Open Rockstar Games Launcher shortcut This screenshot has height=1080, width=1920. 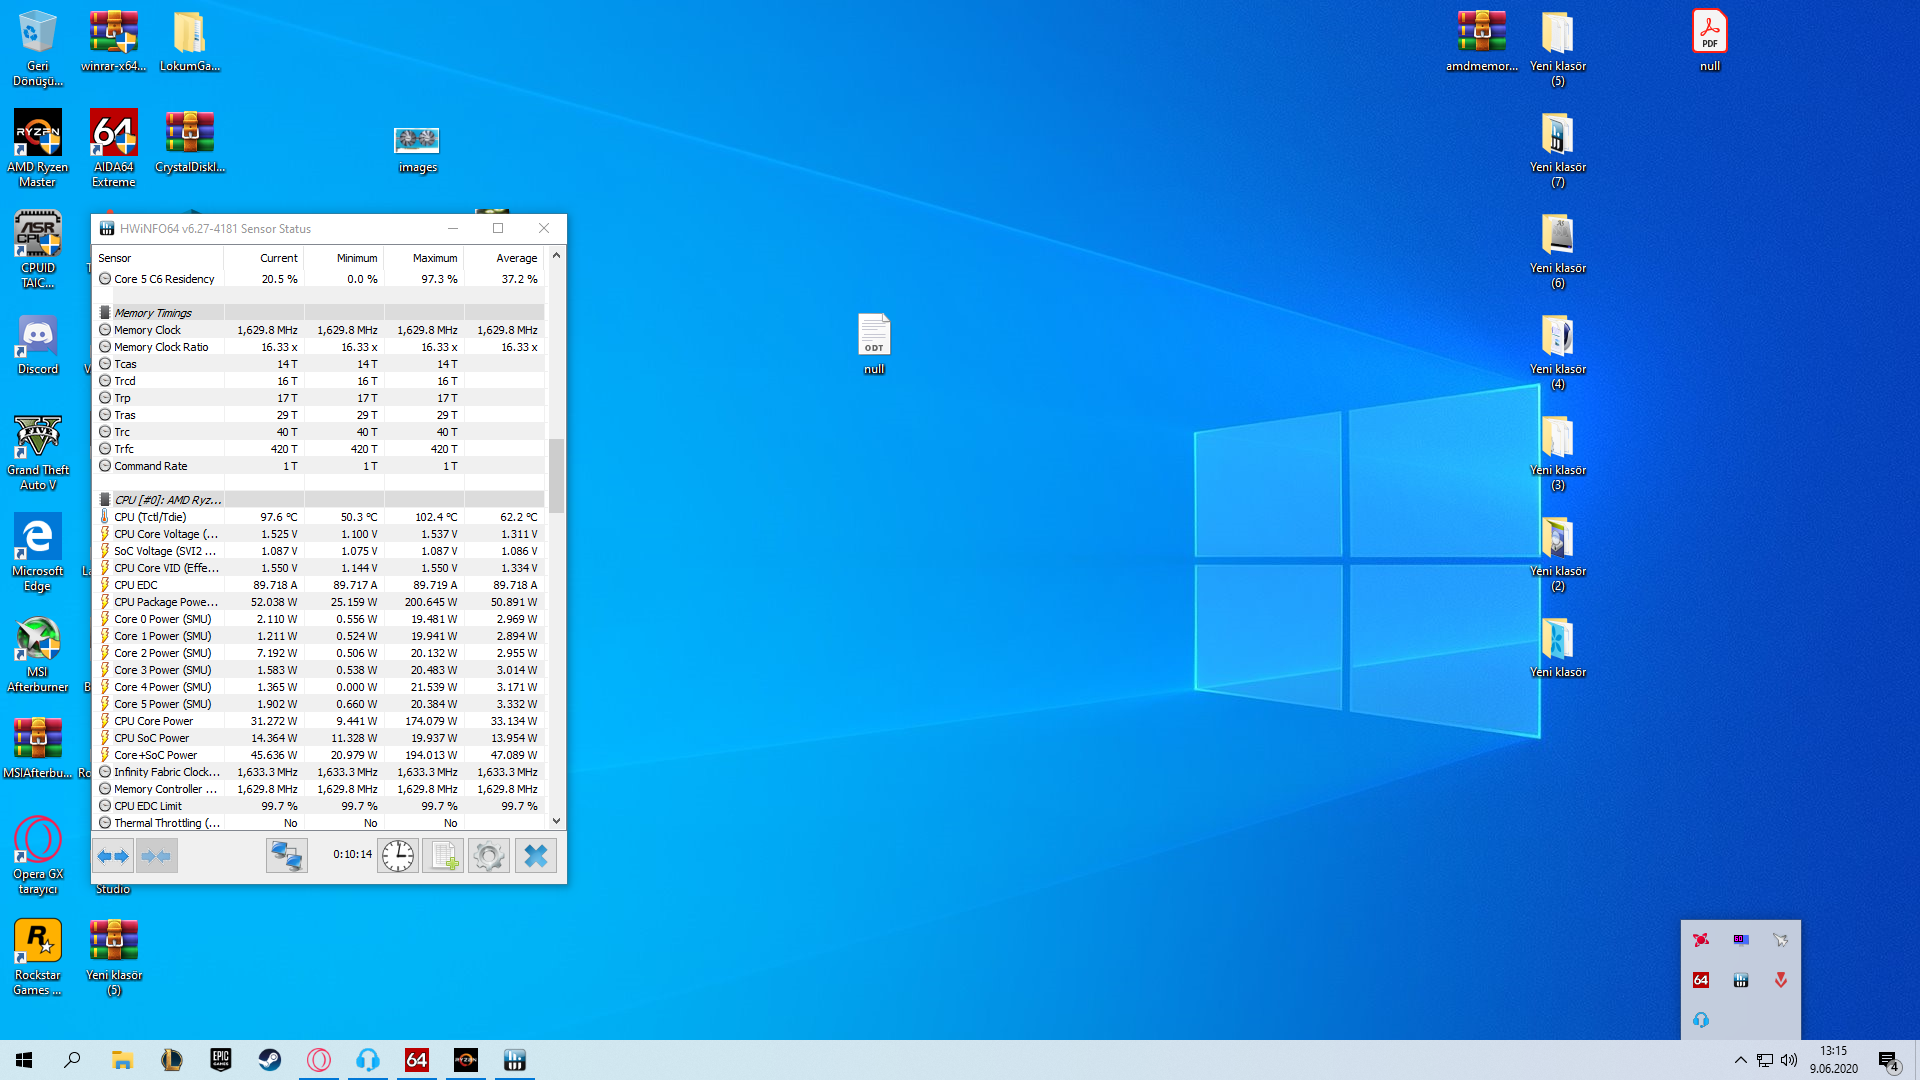tap(38, 957)
